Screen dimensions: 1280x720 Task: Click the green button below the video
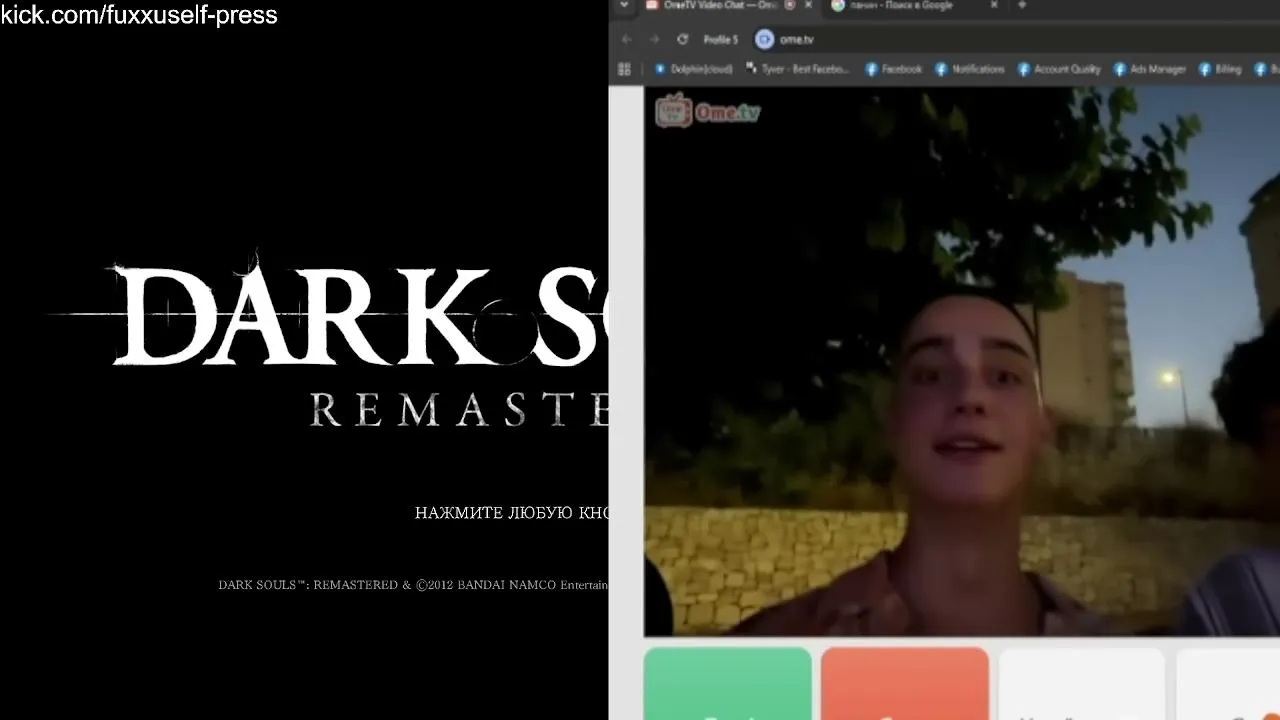pyautogui.click(x=727, y=684)
